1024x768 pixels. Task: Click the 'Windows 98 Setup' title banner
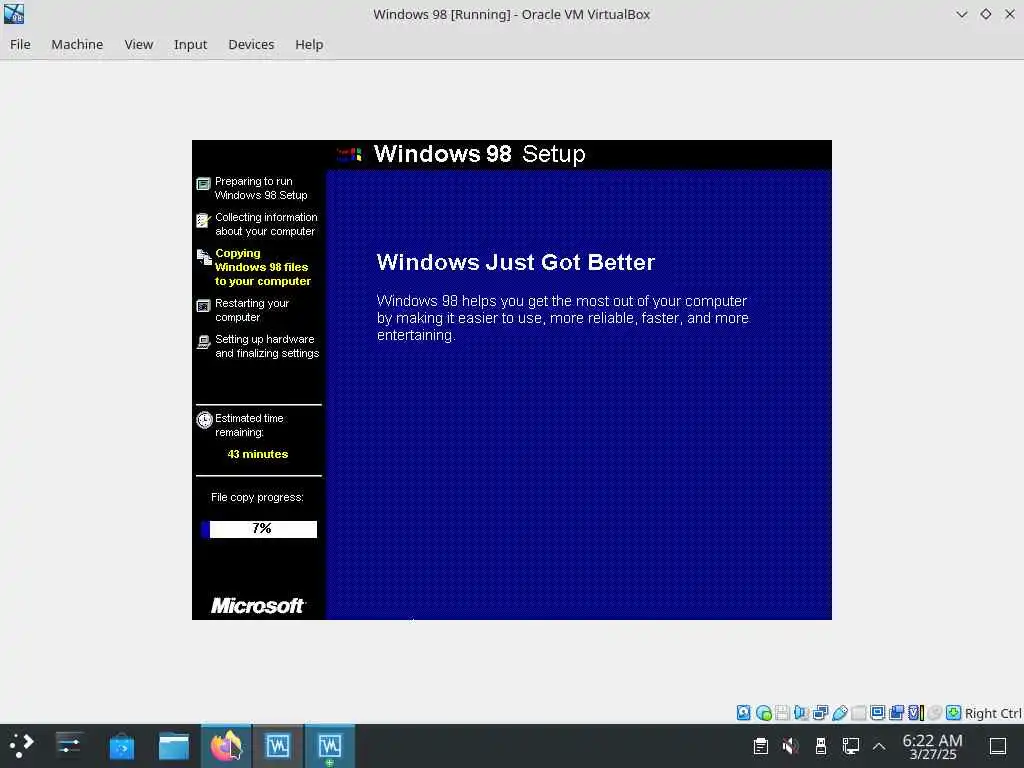(479, 154)
